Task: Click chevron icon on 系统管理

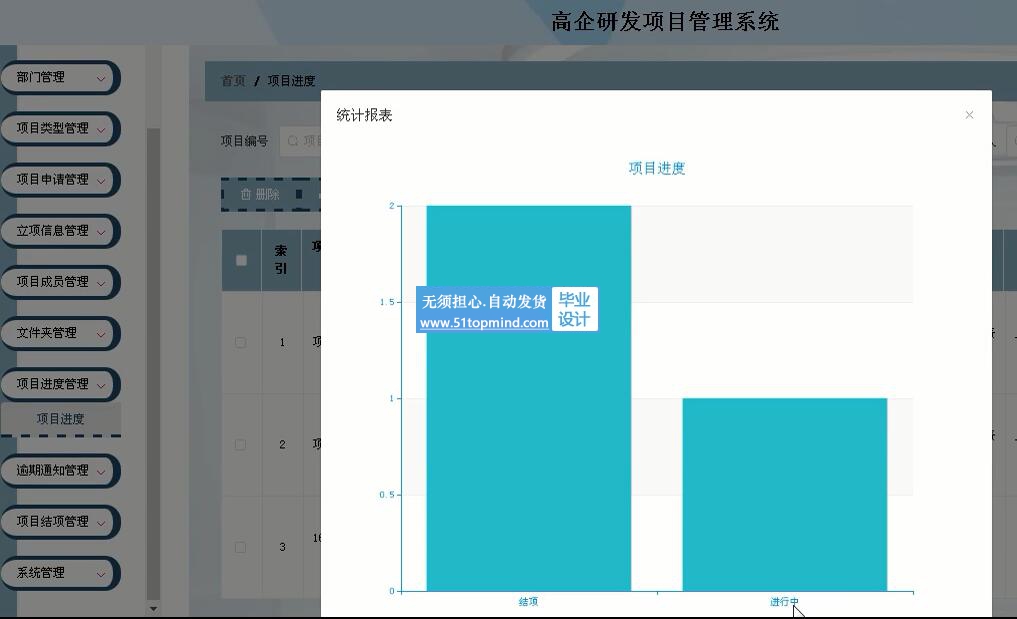Action: coord(101,574)
